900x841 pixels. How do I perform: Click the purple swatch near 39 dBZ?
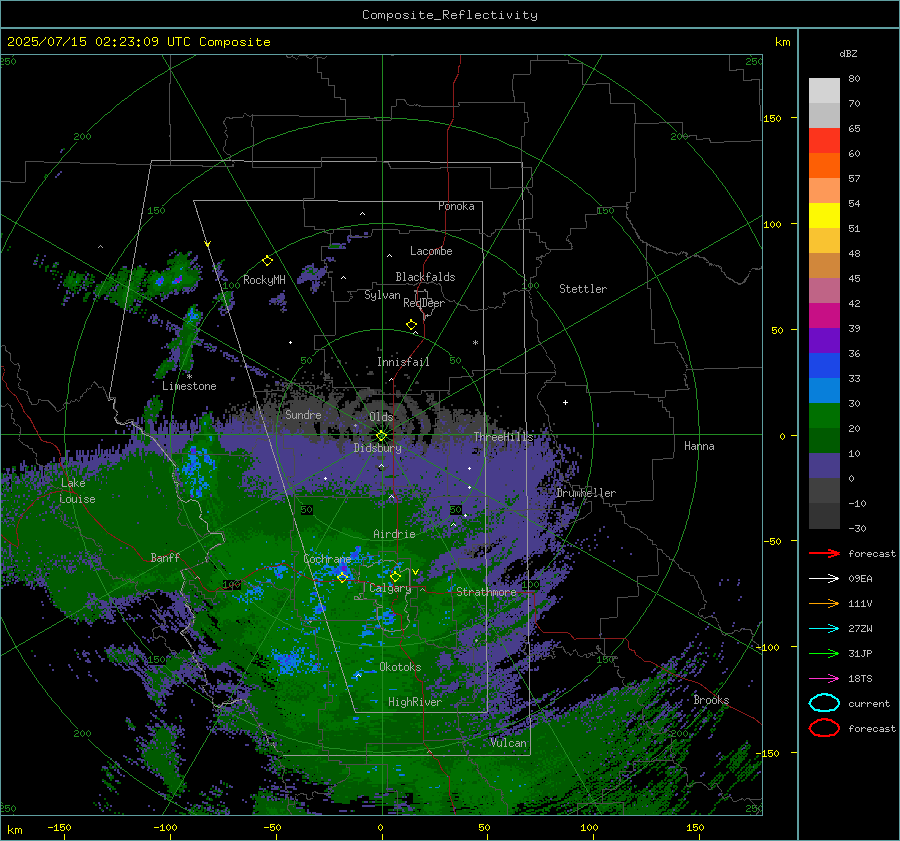coord(824,341)
